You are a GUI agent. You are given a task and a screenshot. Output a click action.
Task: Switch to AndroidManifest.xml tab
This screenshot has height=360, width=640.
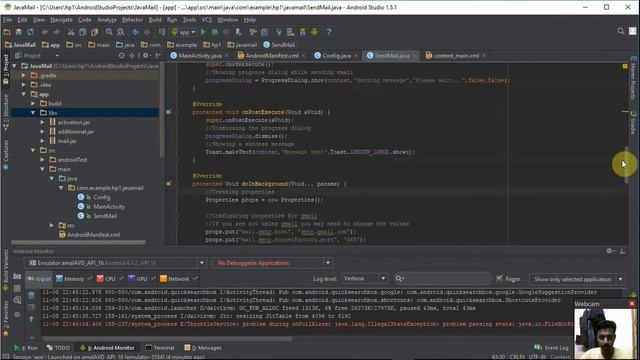pyautogui.click(x=272, y=56)
